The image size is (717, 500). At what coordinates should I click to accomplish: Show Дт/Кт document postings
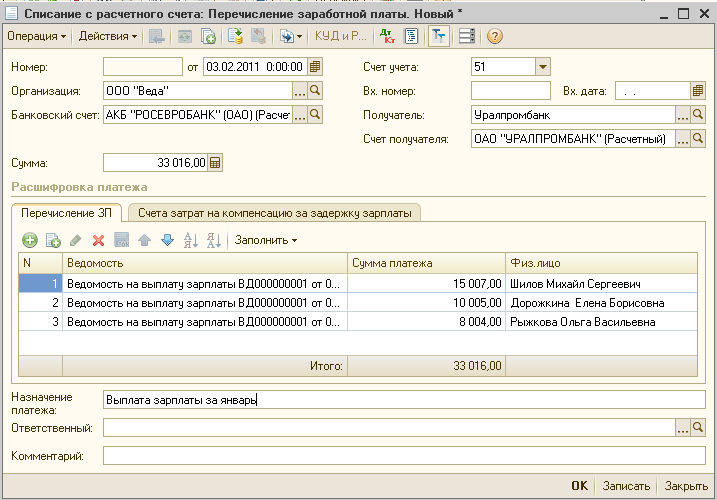click(x=387, y=36)
